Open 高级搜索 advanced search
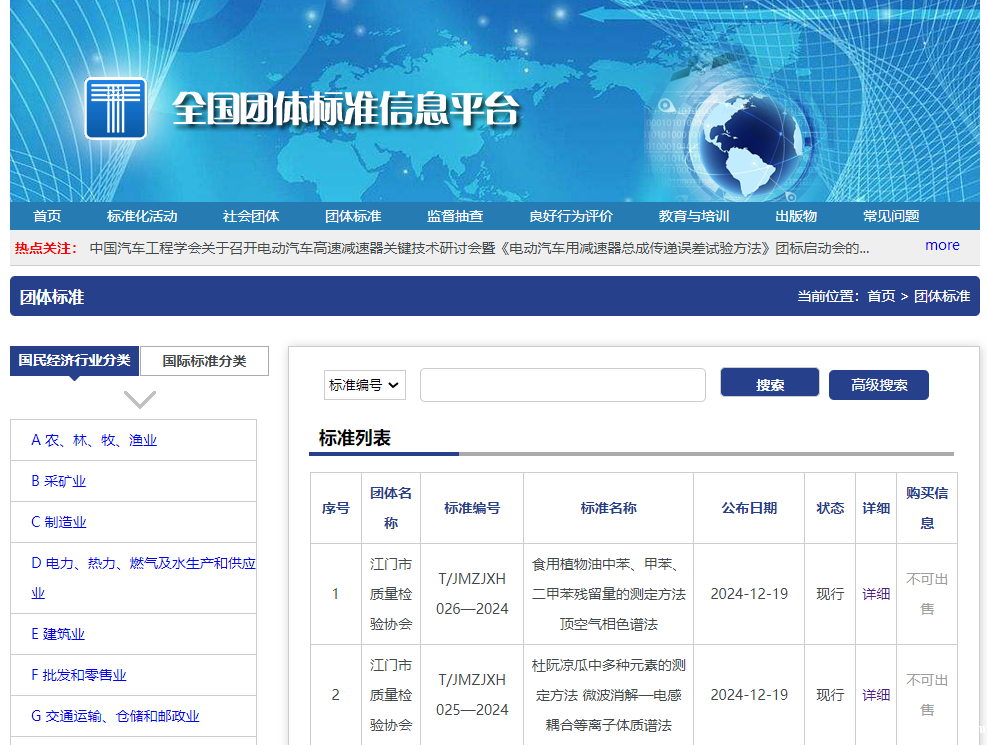987x745 pixels. click(878, 385)
